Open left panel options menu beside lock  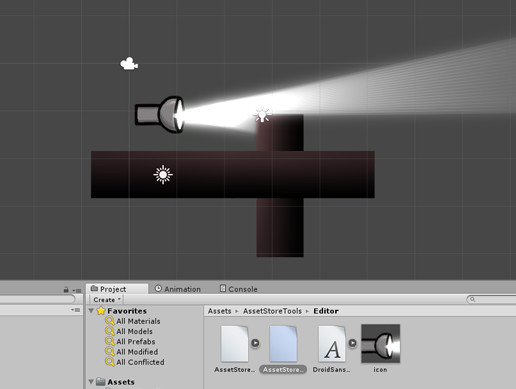77,290
